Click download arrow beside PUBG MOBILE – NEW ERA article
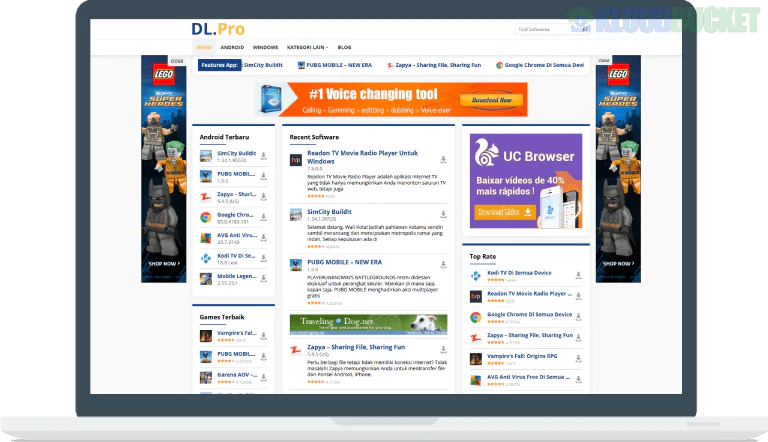The width and height of the screenshot is (768, 442). (442, 265)
